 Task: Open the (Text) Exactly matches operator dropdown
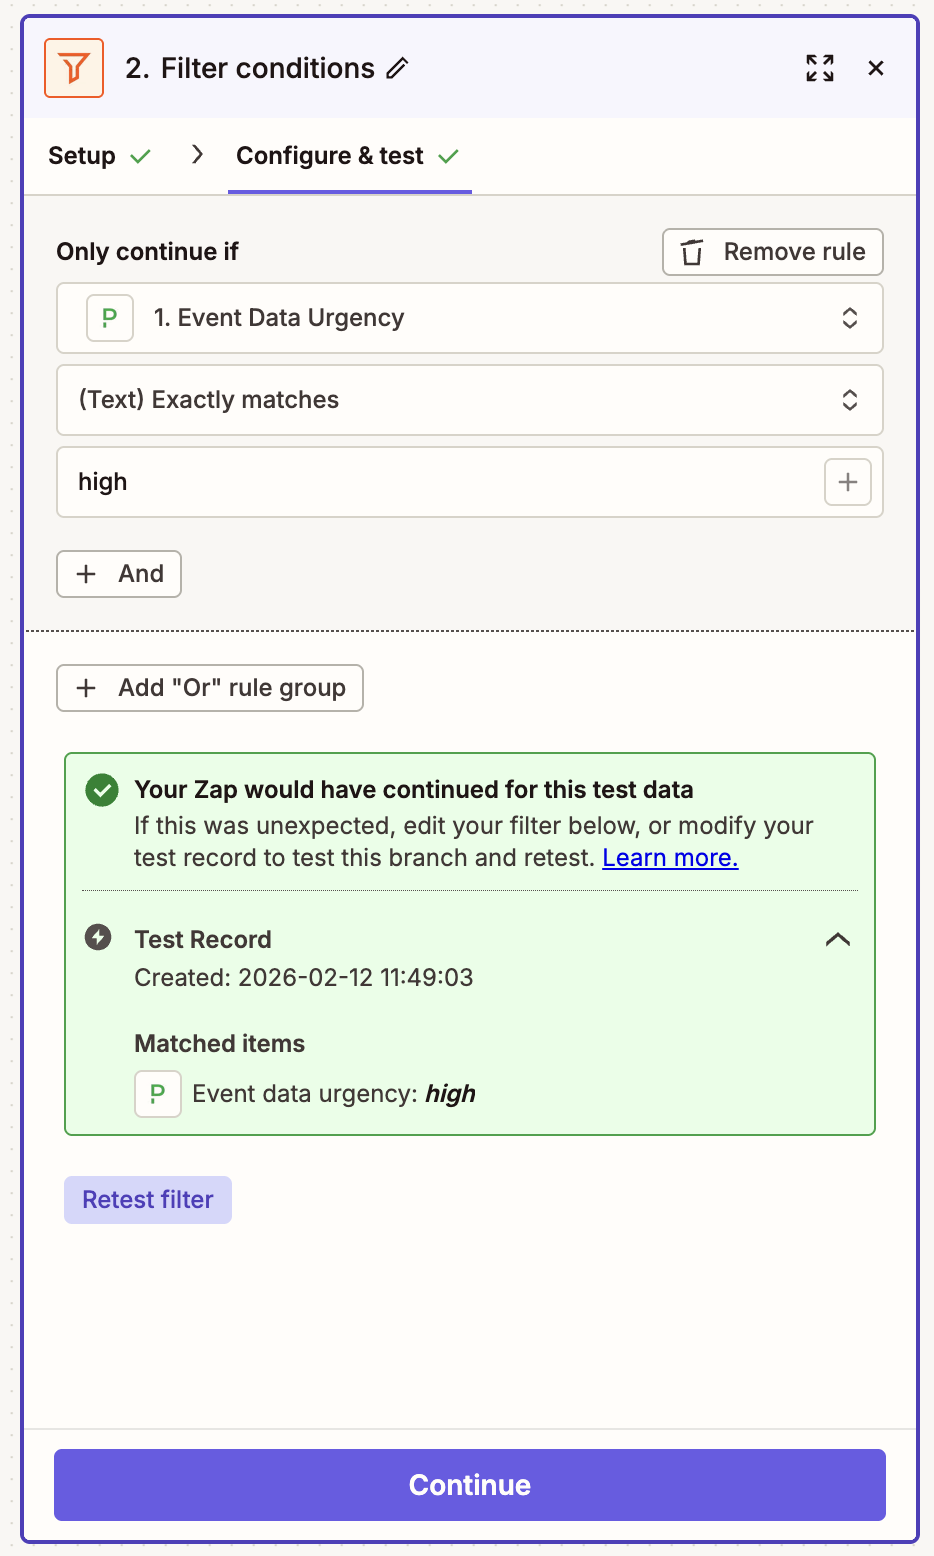[849, 400]
